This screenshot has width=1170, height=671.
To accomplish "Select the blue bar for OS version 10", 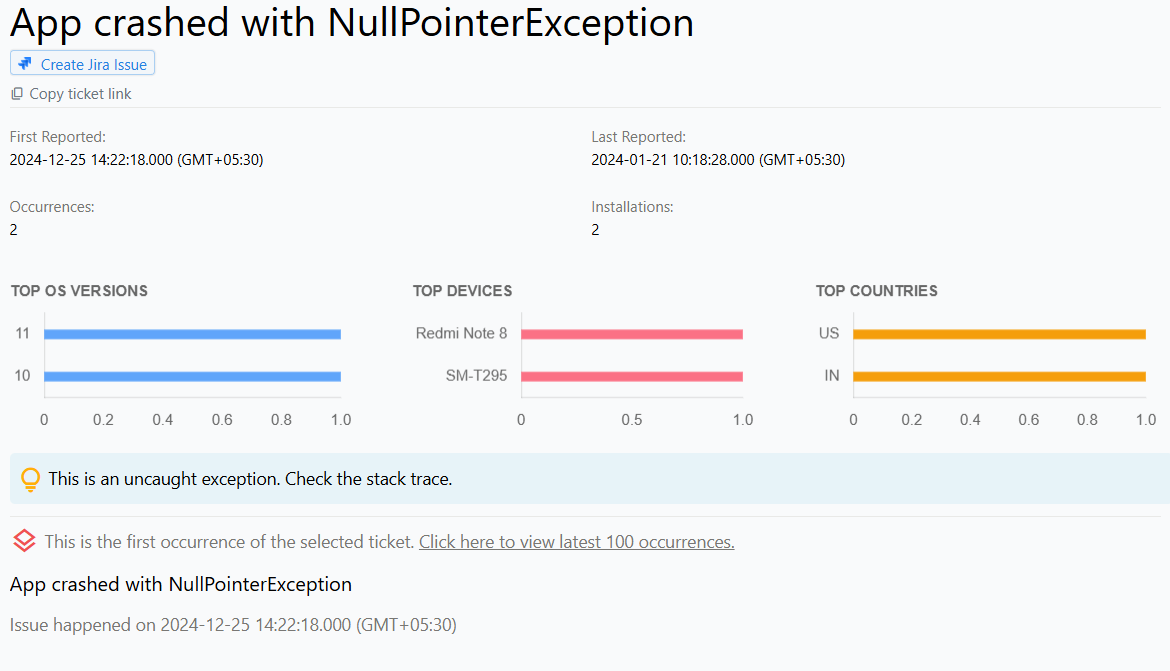I will click(192, 376).
